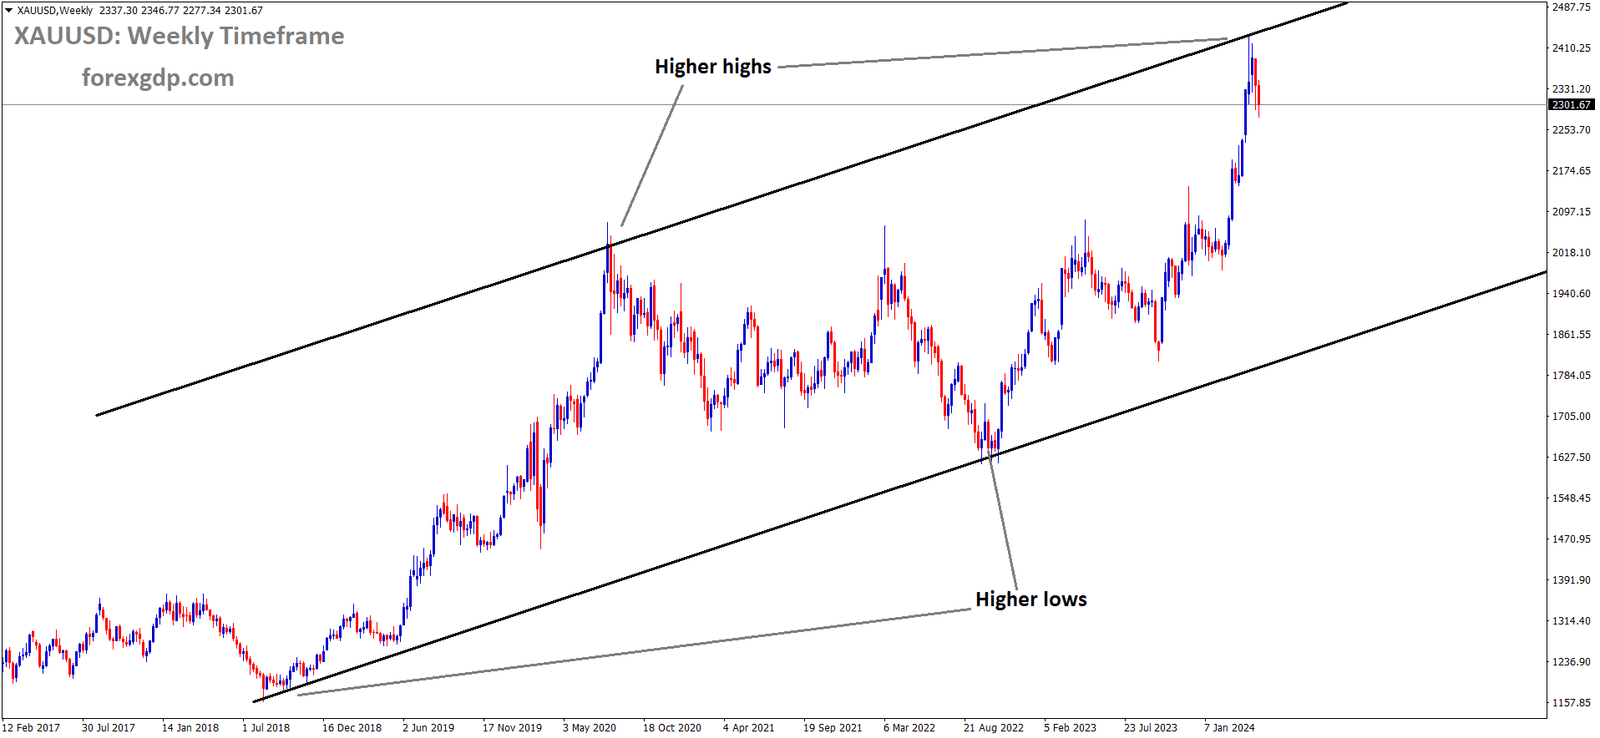Click the 1940.60 price axis label
This screenshot has width=1600, height=738.
click(x=1571, y=294)
